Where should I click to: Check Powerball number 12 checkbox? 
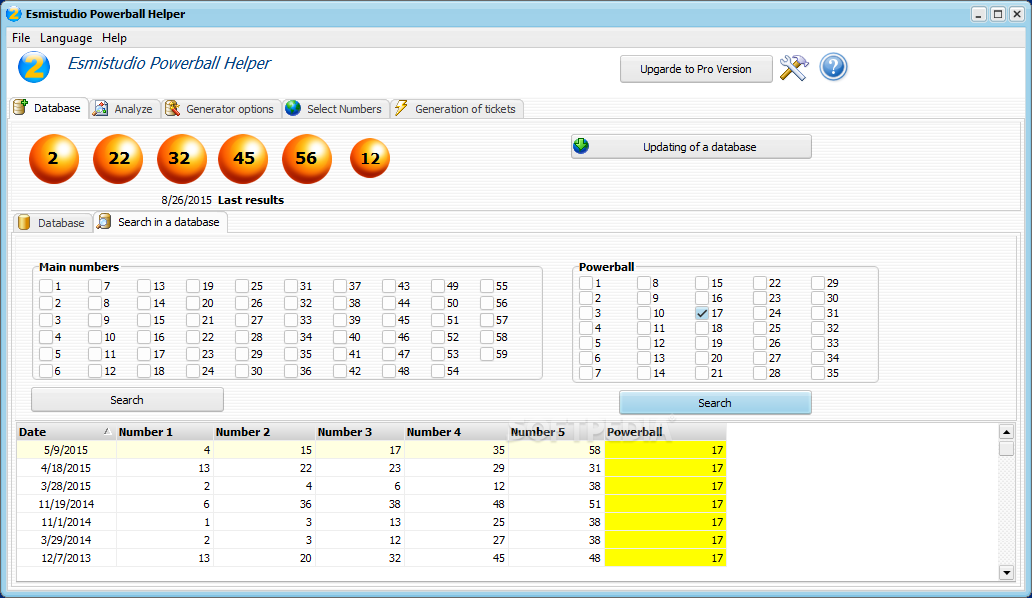(644, 343)
